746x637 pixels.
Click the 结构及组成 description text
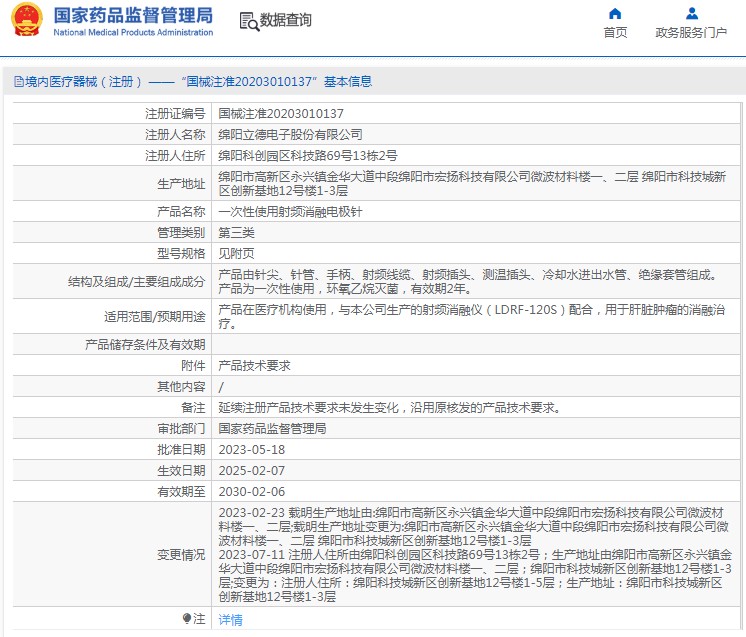click(x=469, y=282)
